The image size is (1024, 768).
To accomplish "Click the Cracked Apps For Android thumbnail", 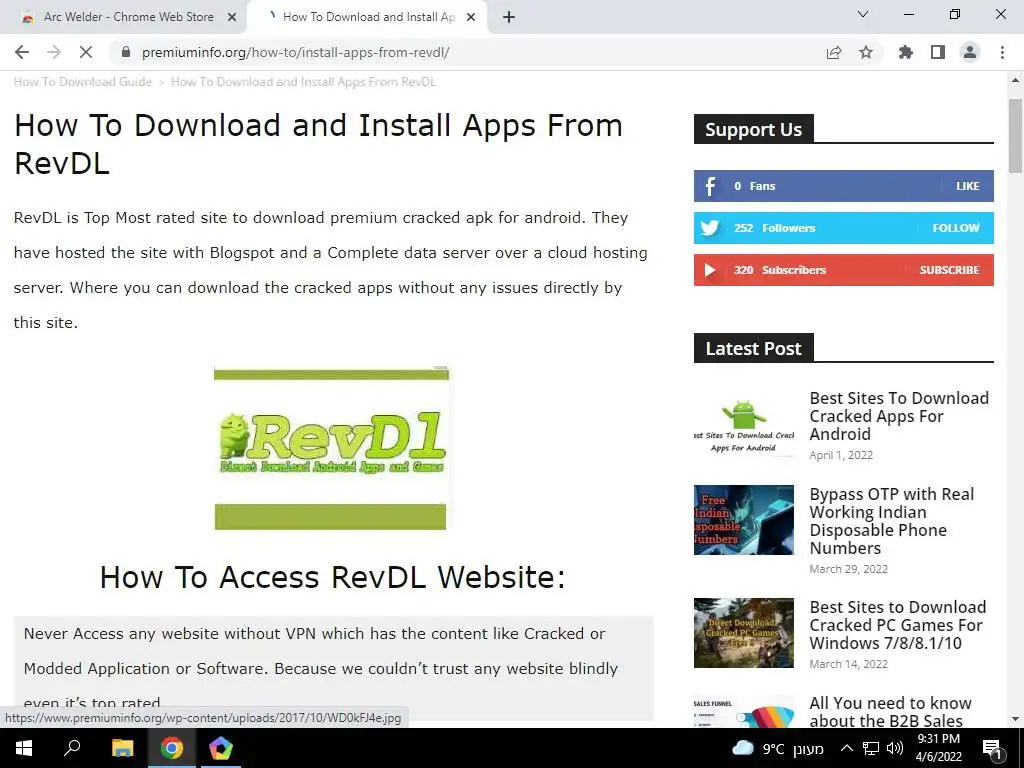I will point(744,424).
